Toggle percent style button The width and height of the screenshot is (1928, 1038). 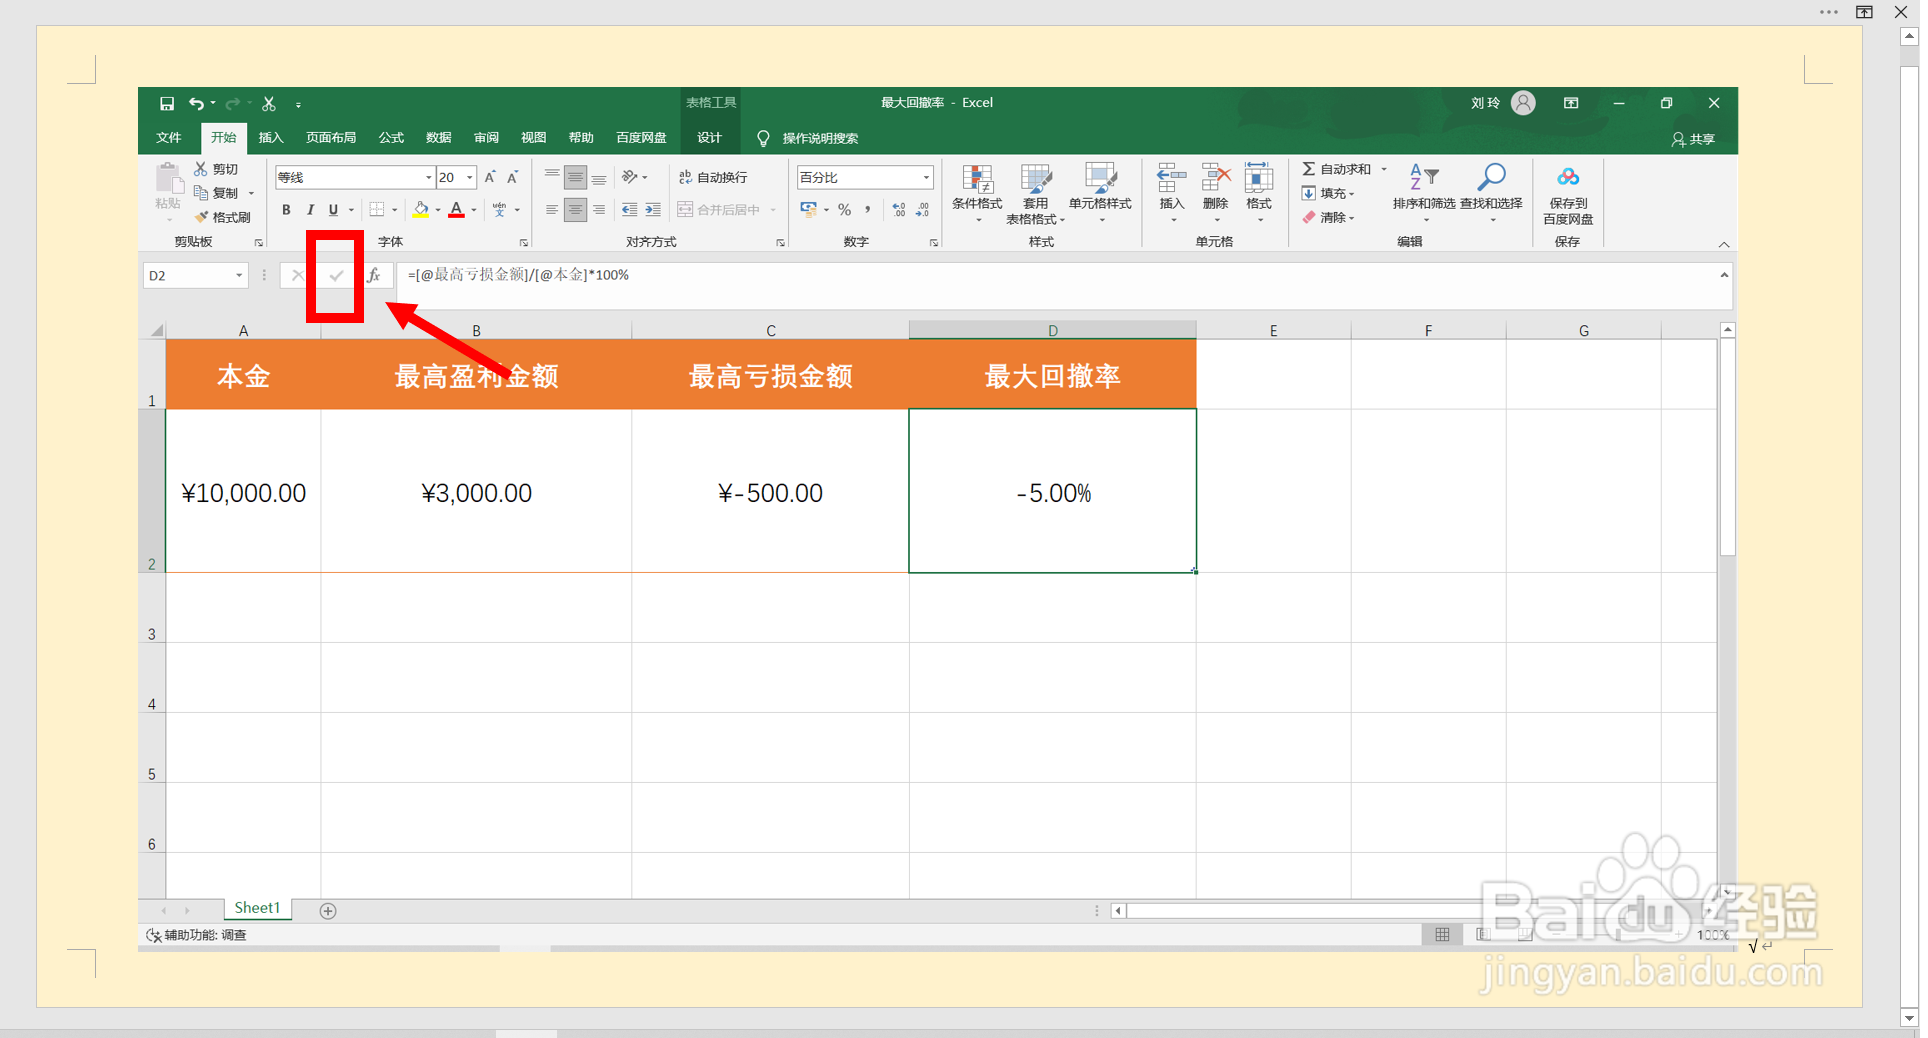click(845, 209)
